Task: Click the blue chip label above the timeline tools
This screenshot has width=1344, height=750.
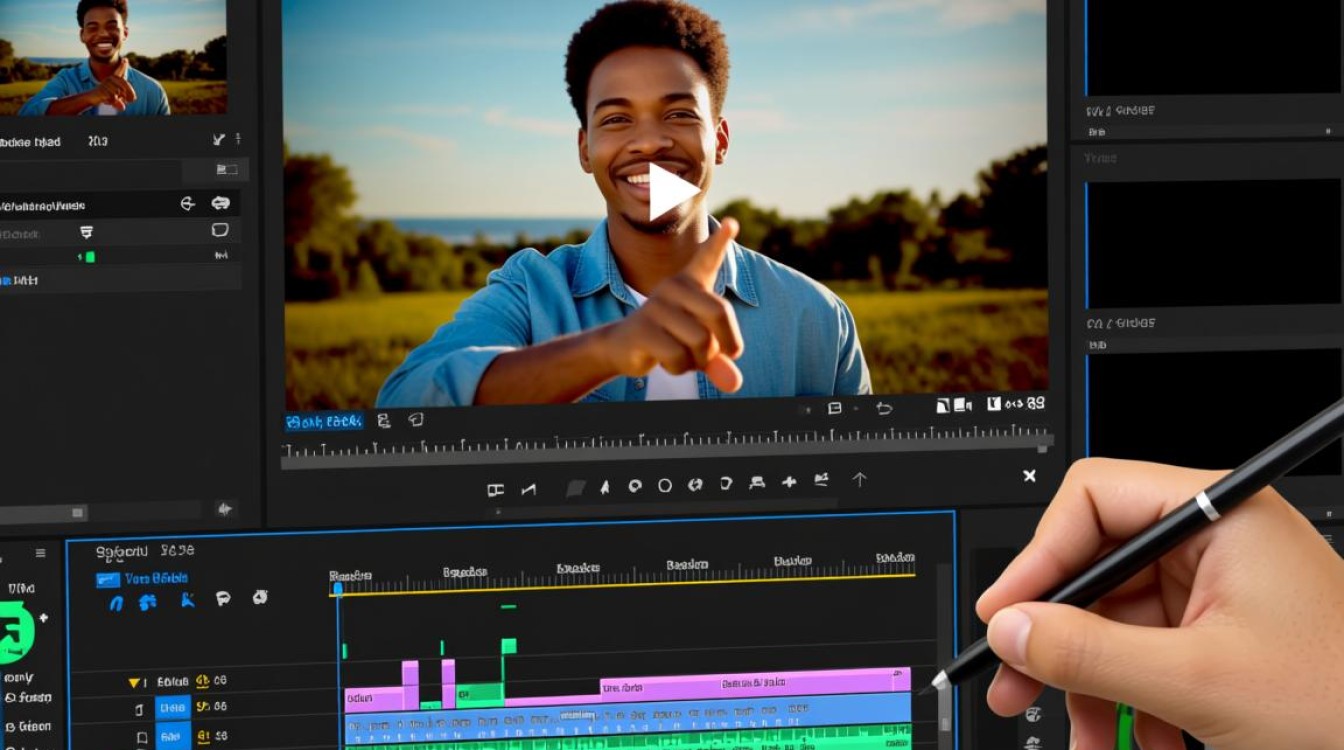Action: 107,579
